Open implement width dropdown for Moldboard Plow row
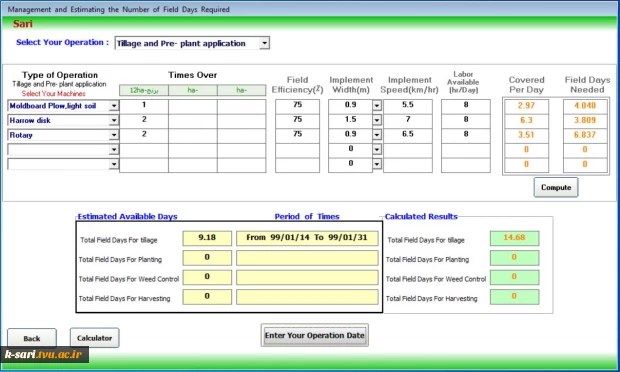This screenshot has width=620, height=372. [x=377, y=106]
